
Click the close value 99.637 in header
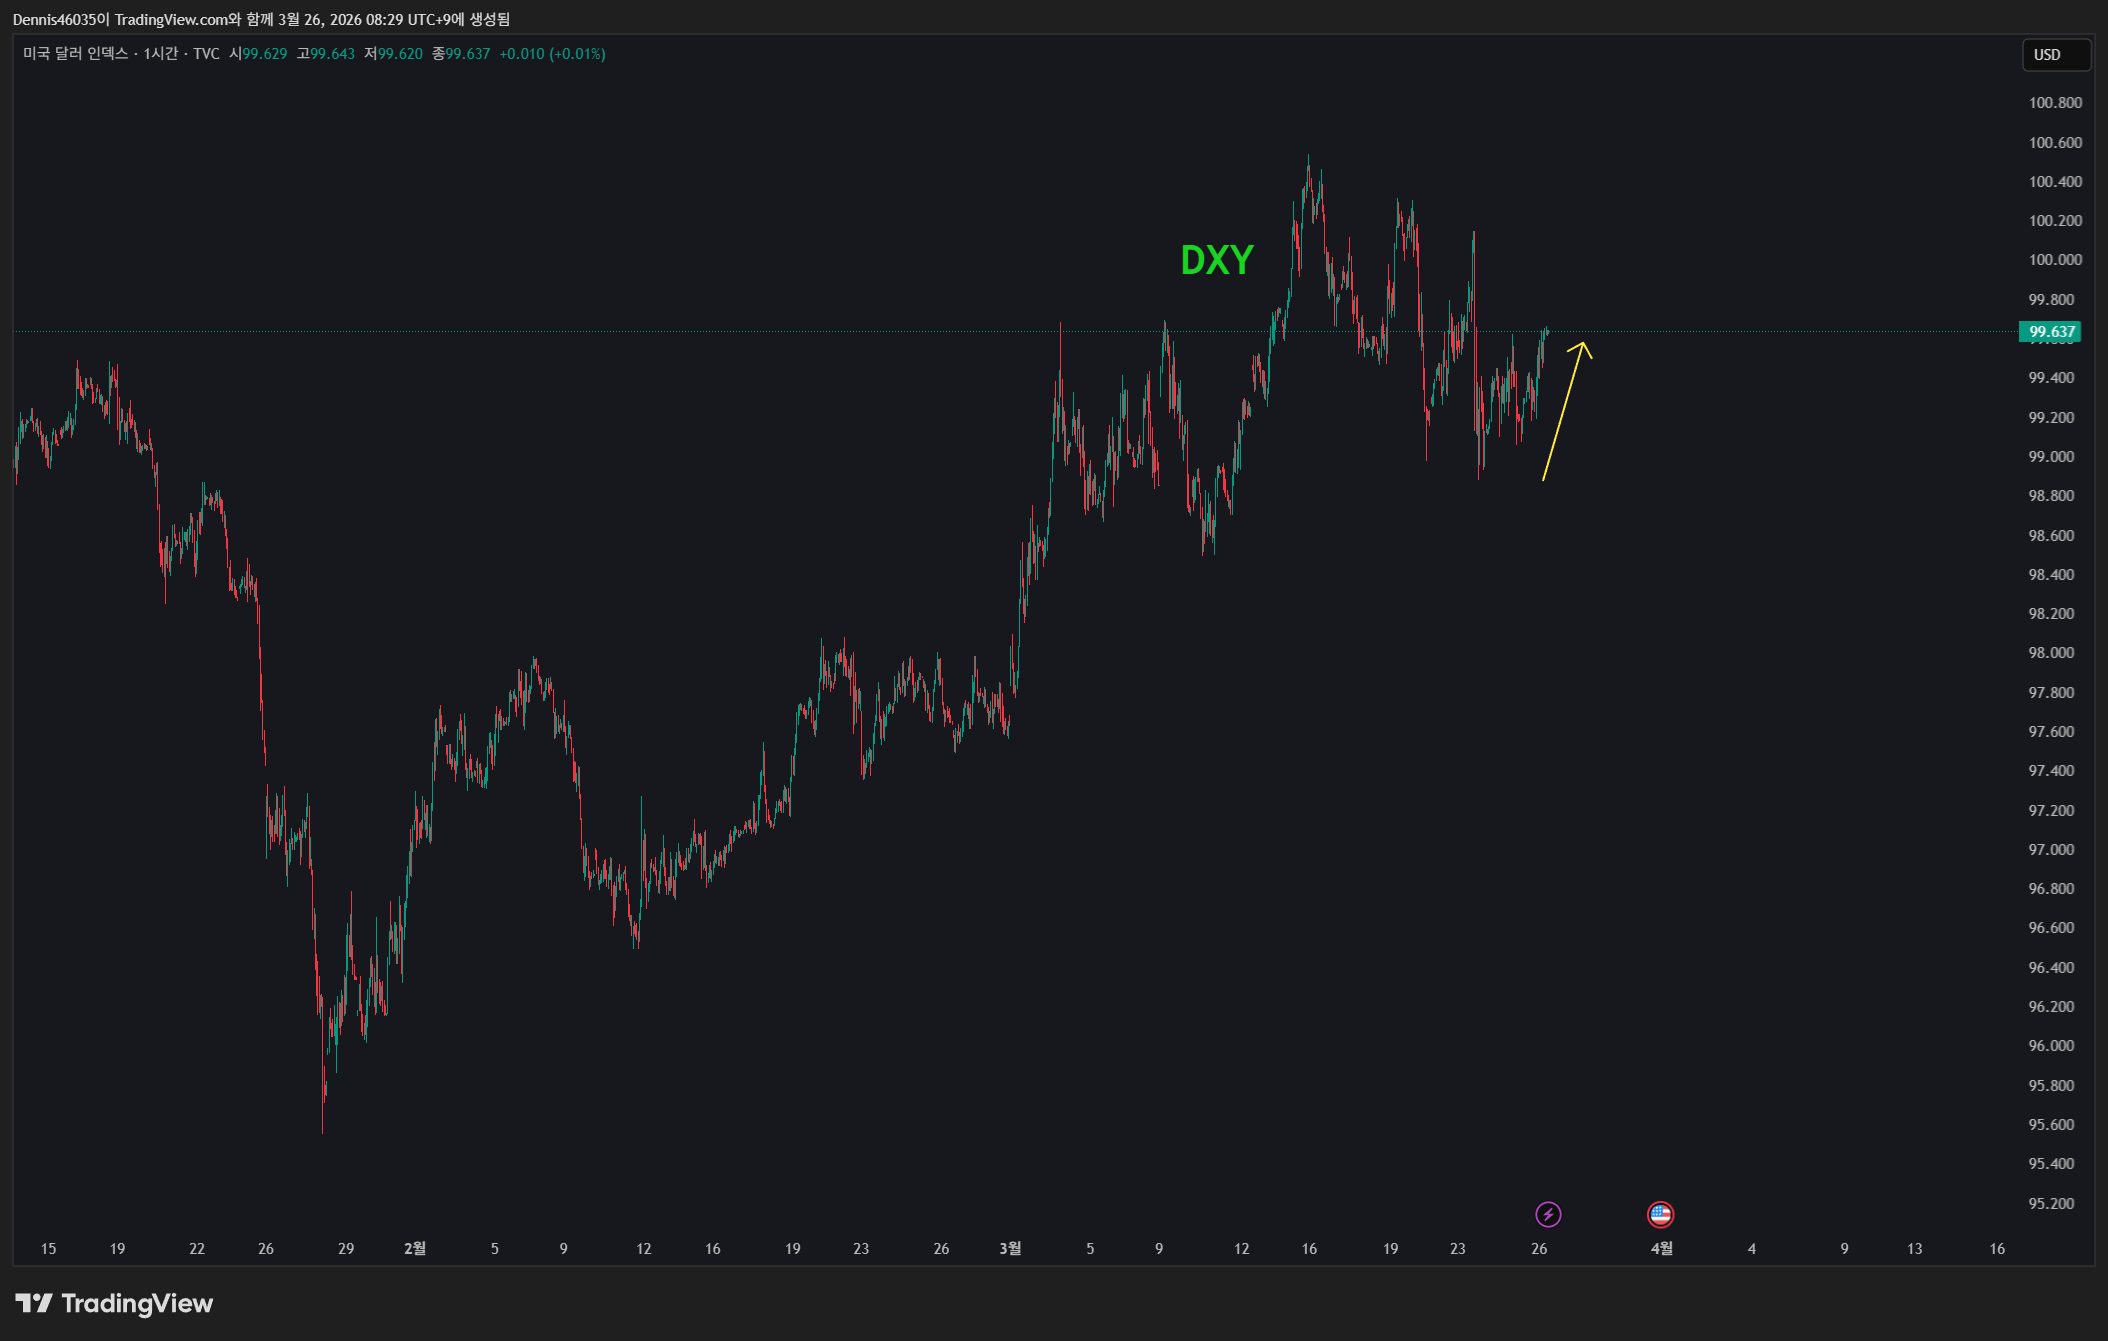tap(468, 54)
